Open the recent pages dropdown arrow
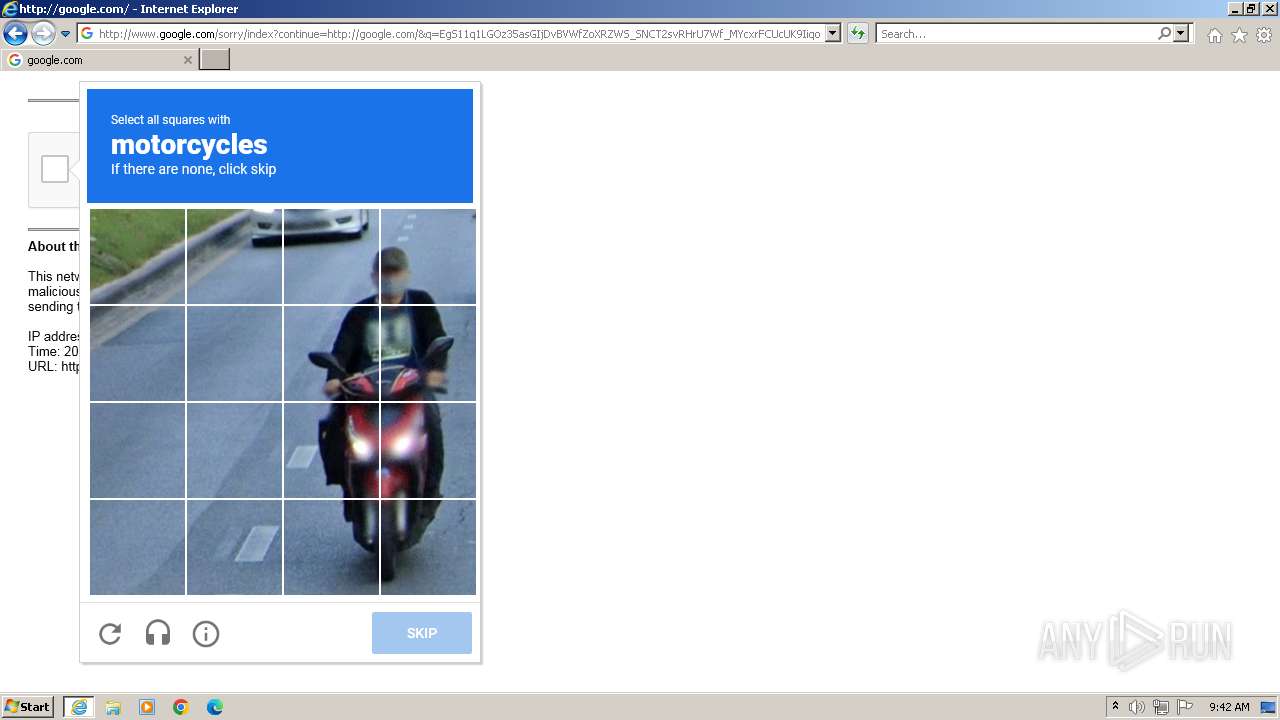 click(x=65, y=34)
